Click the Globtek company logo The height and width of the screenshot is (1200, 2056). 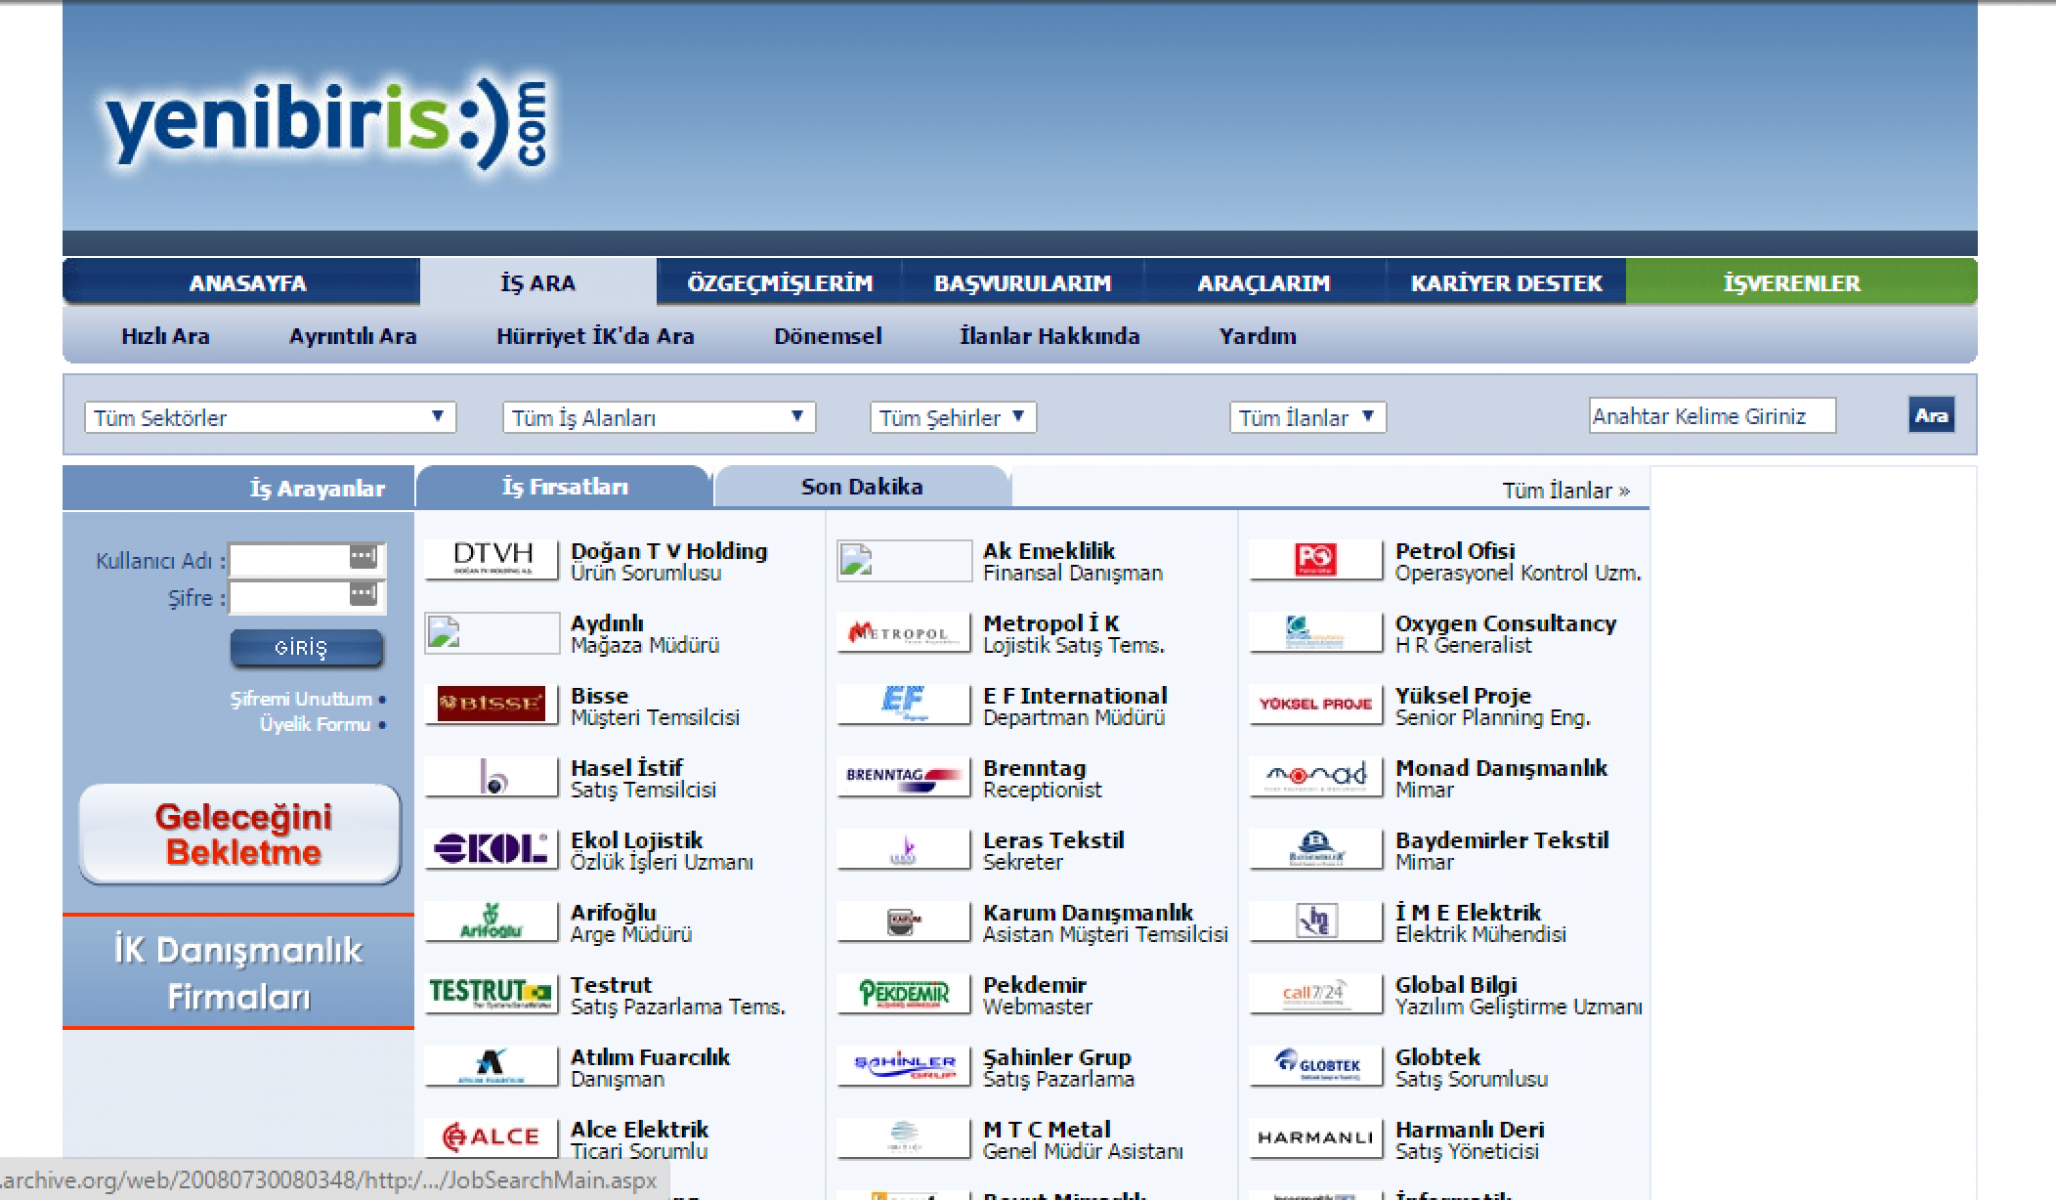pos(1315,1065)
